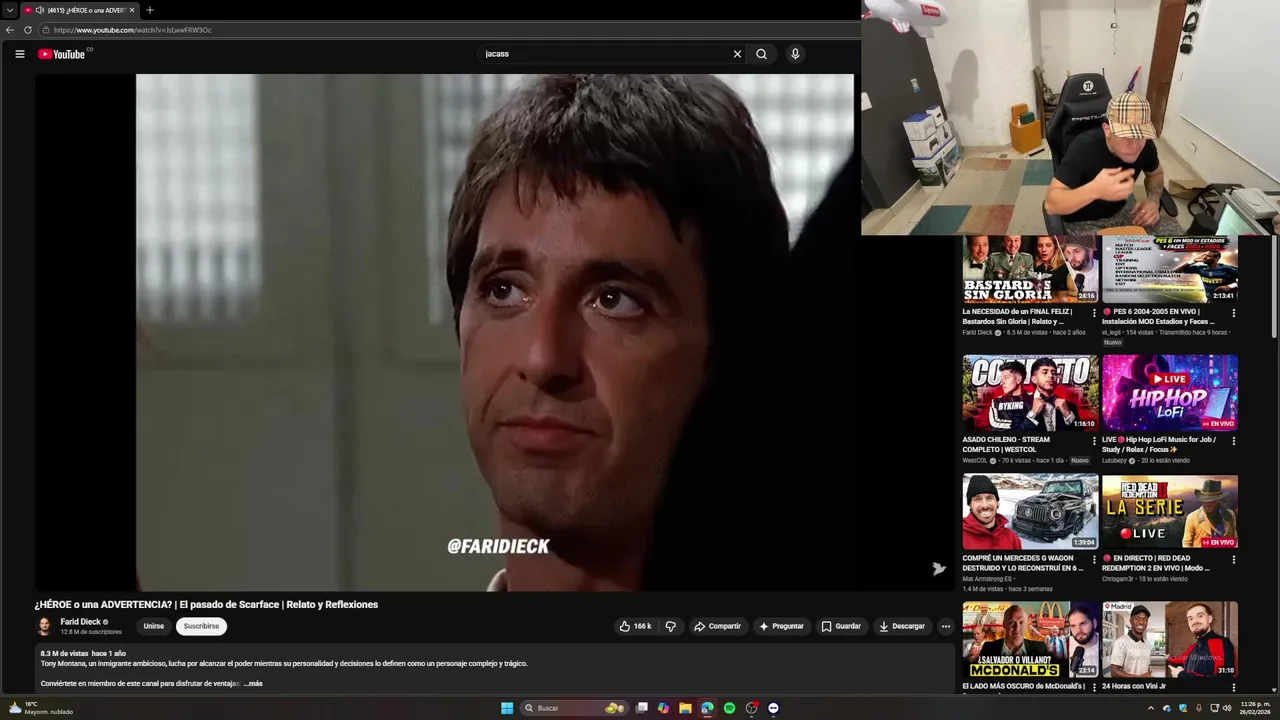Open the Farid Dieck channel name link
Image resolution: width=1280 pixels, height=720 pixels.
pos(80,621)
